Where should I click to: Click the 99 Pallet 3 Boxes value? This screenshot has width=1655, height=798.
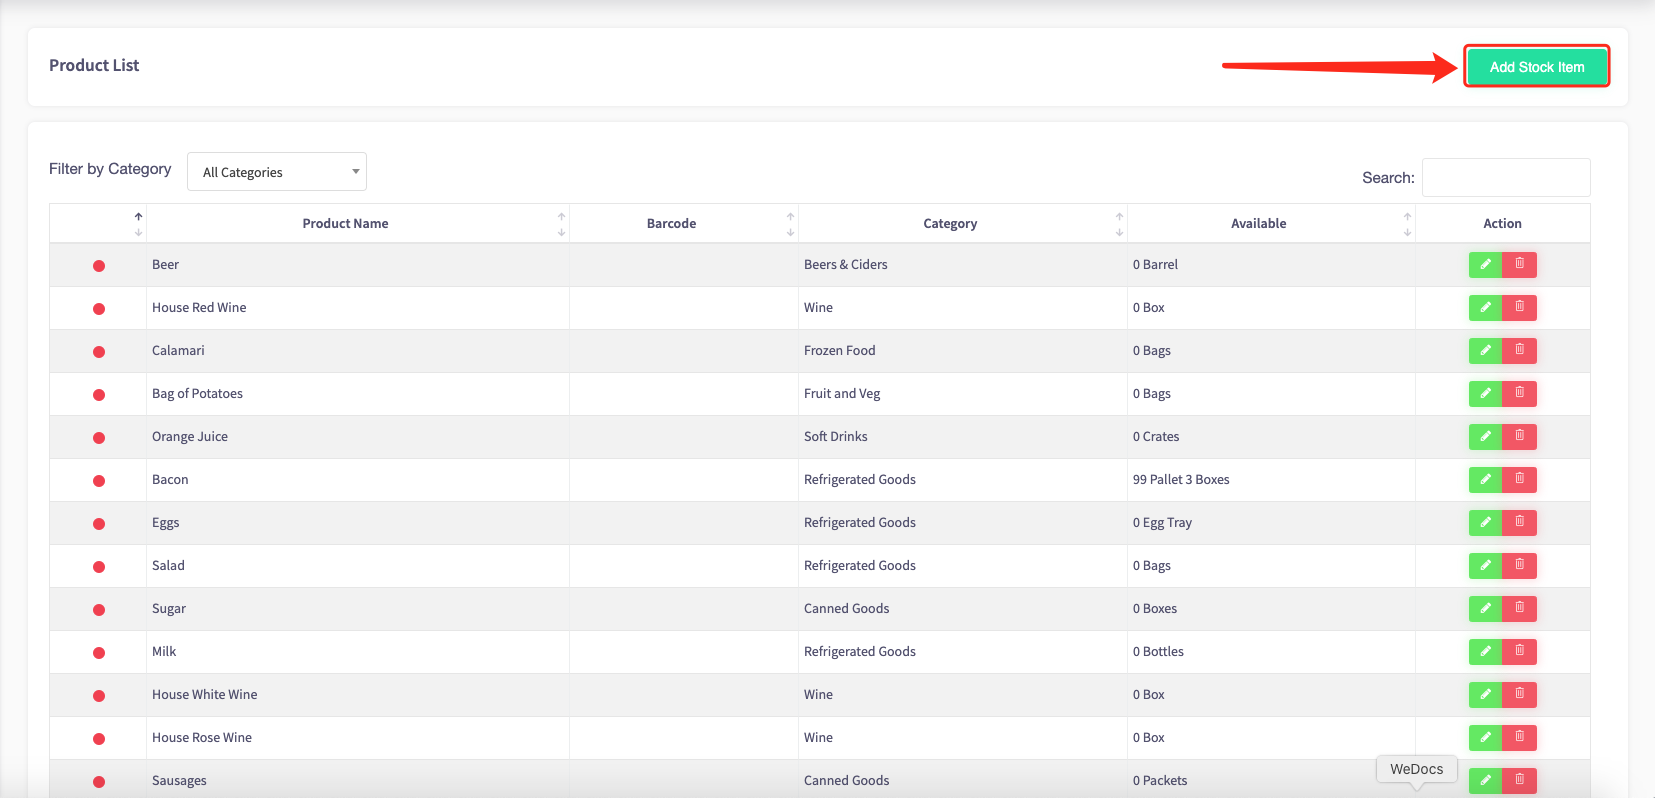tap(1181, 479)
